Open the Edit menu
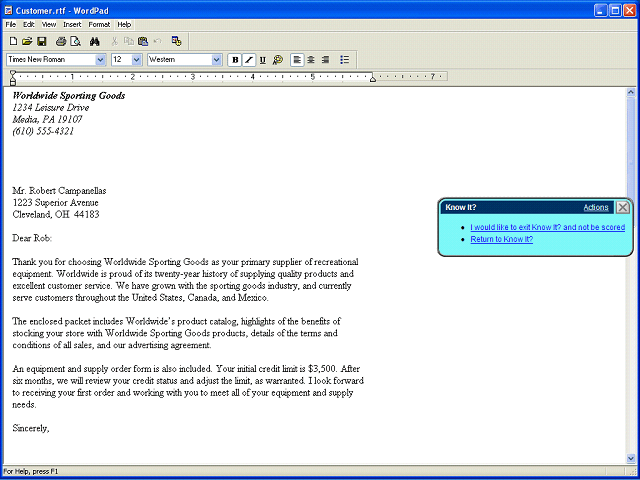This screenshot has width=640, height=480. tap(29, 24)
